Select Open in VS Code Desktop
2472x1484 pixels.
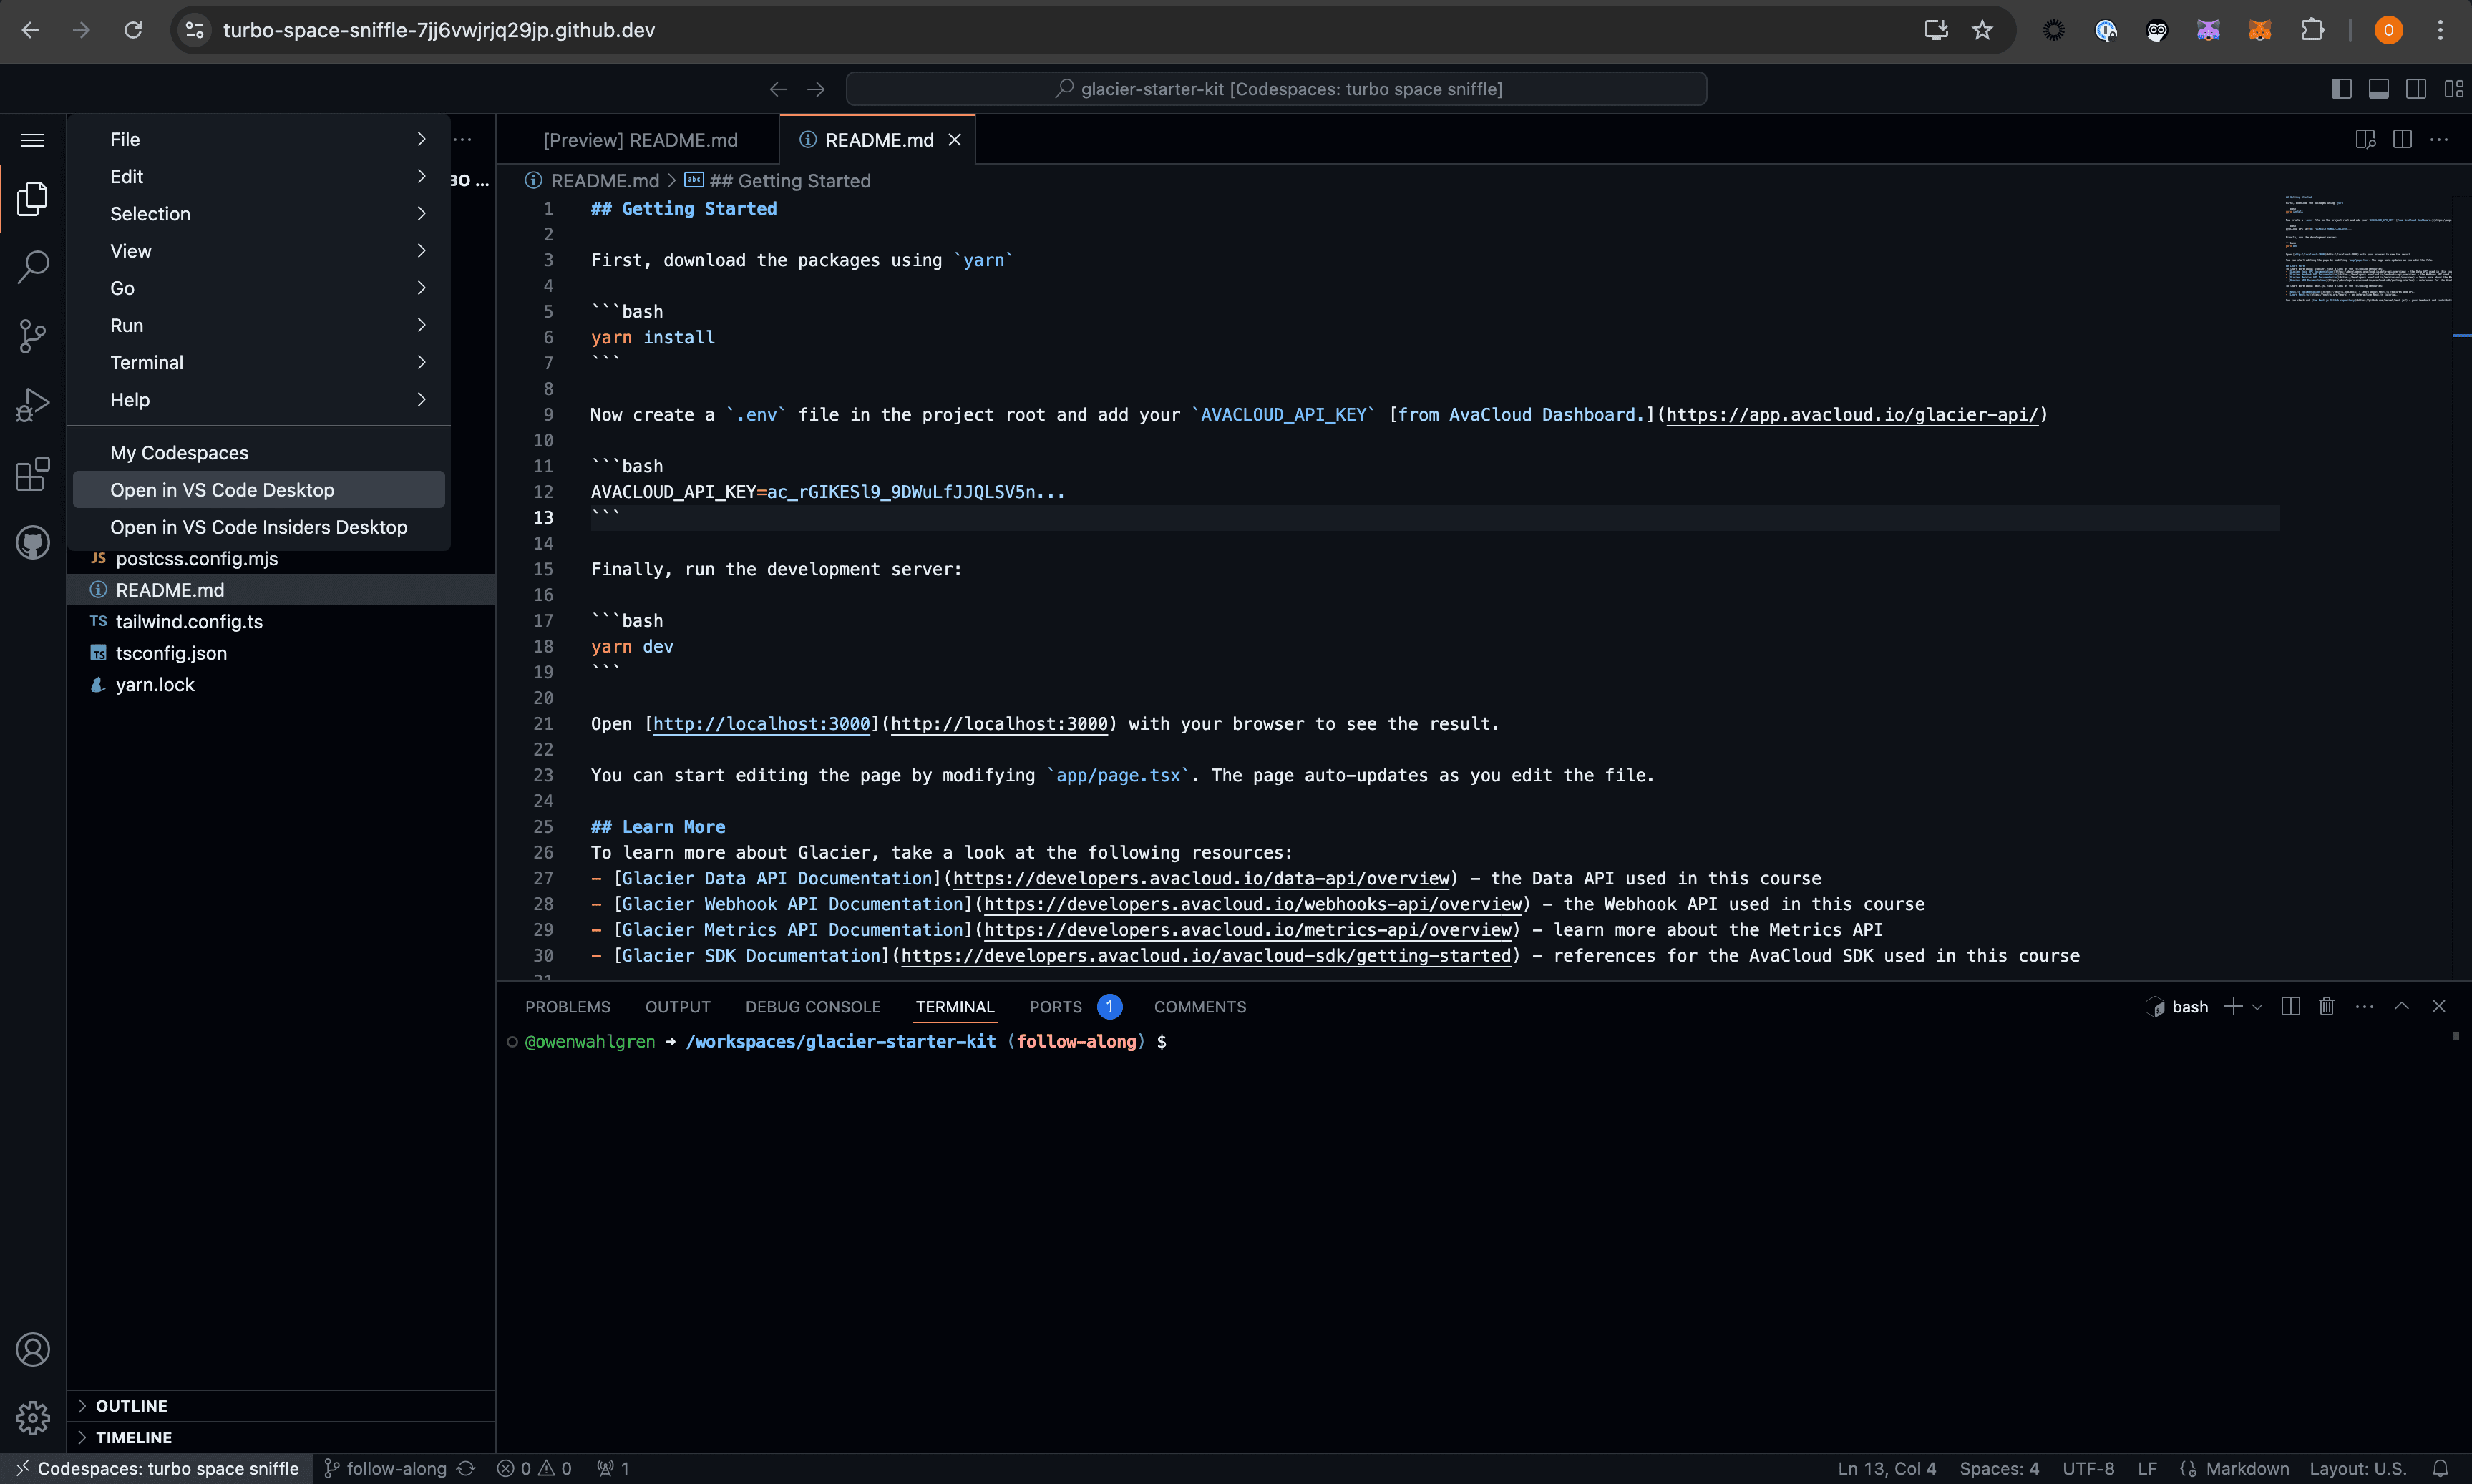[222, 490]
